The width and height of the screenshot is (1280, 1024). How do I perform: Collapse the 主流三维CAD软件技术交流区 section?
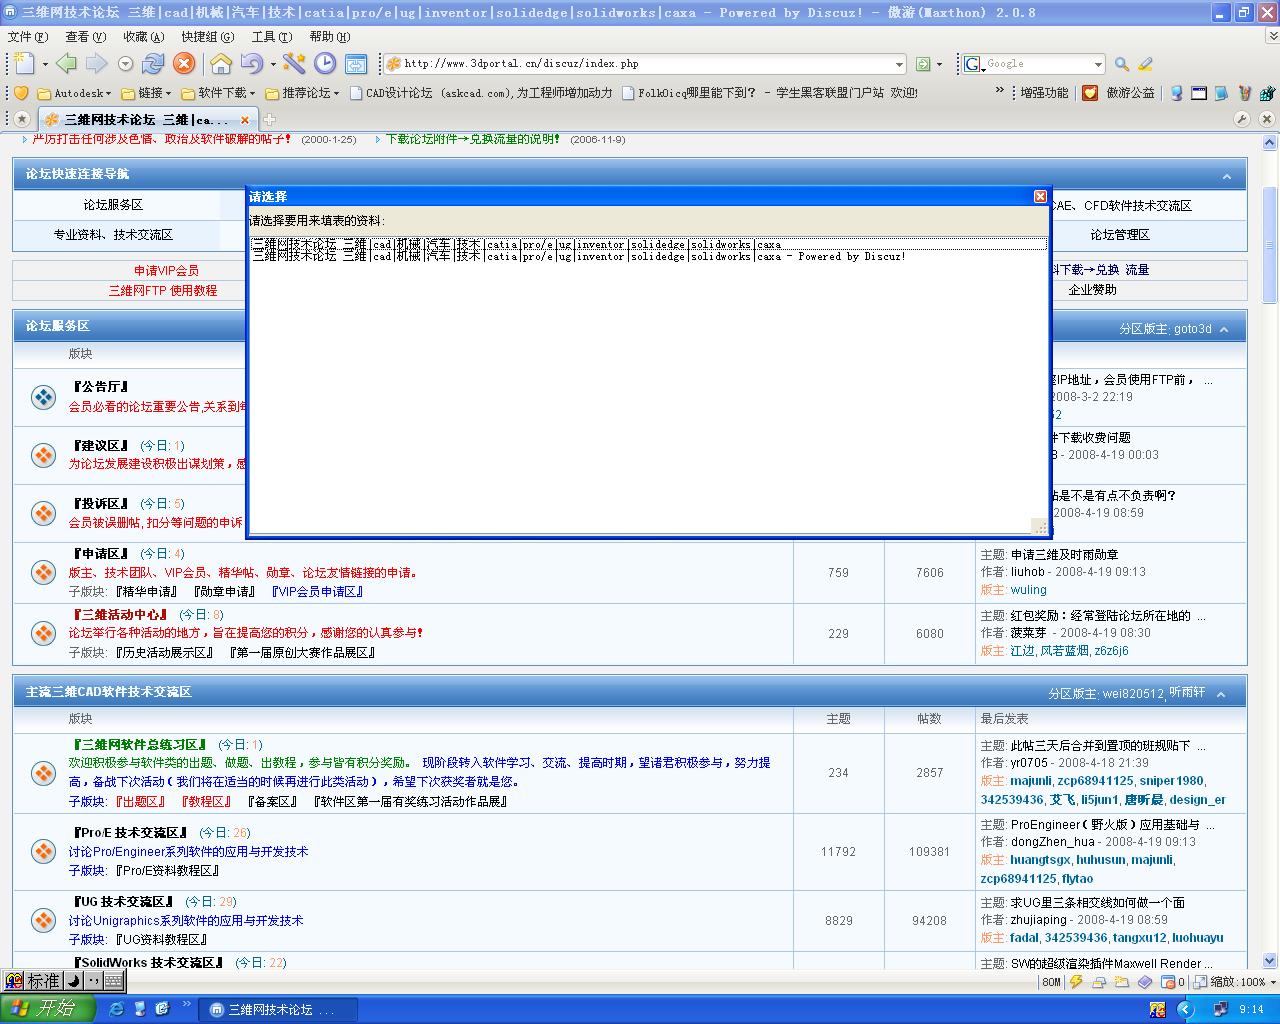[x=1221, y=694]
